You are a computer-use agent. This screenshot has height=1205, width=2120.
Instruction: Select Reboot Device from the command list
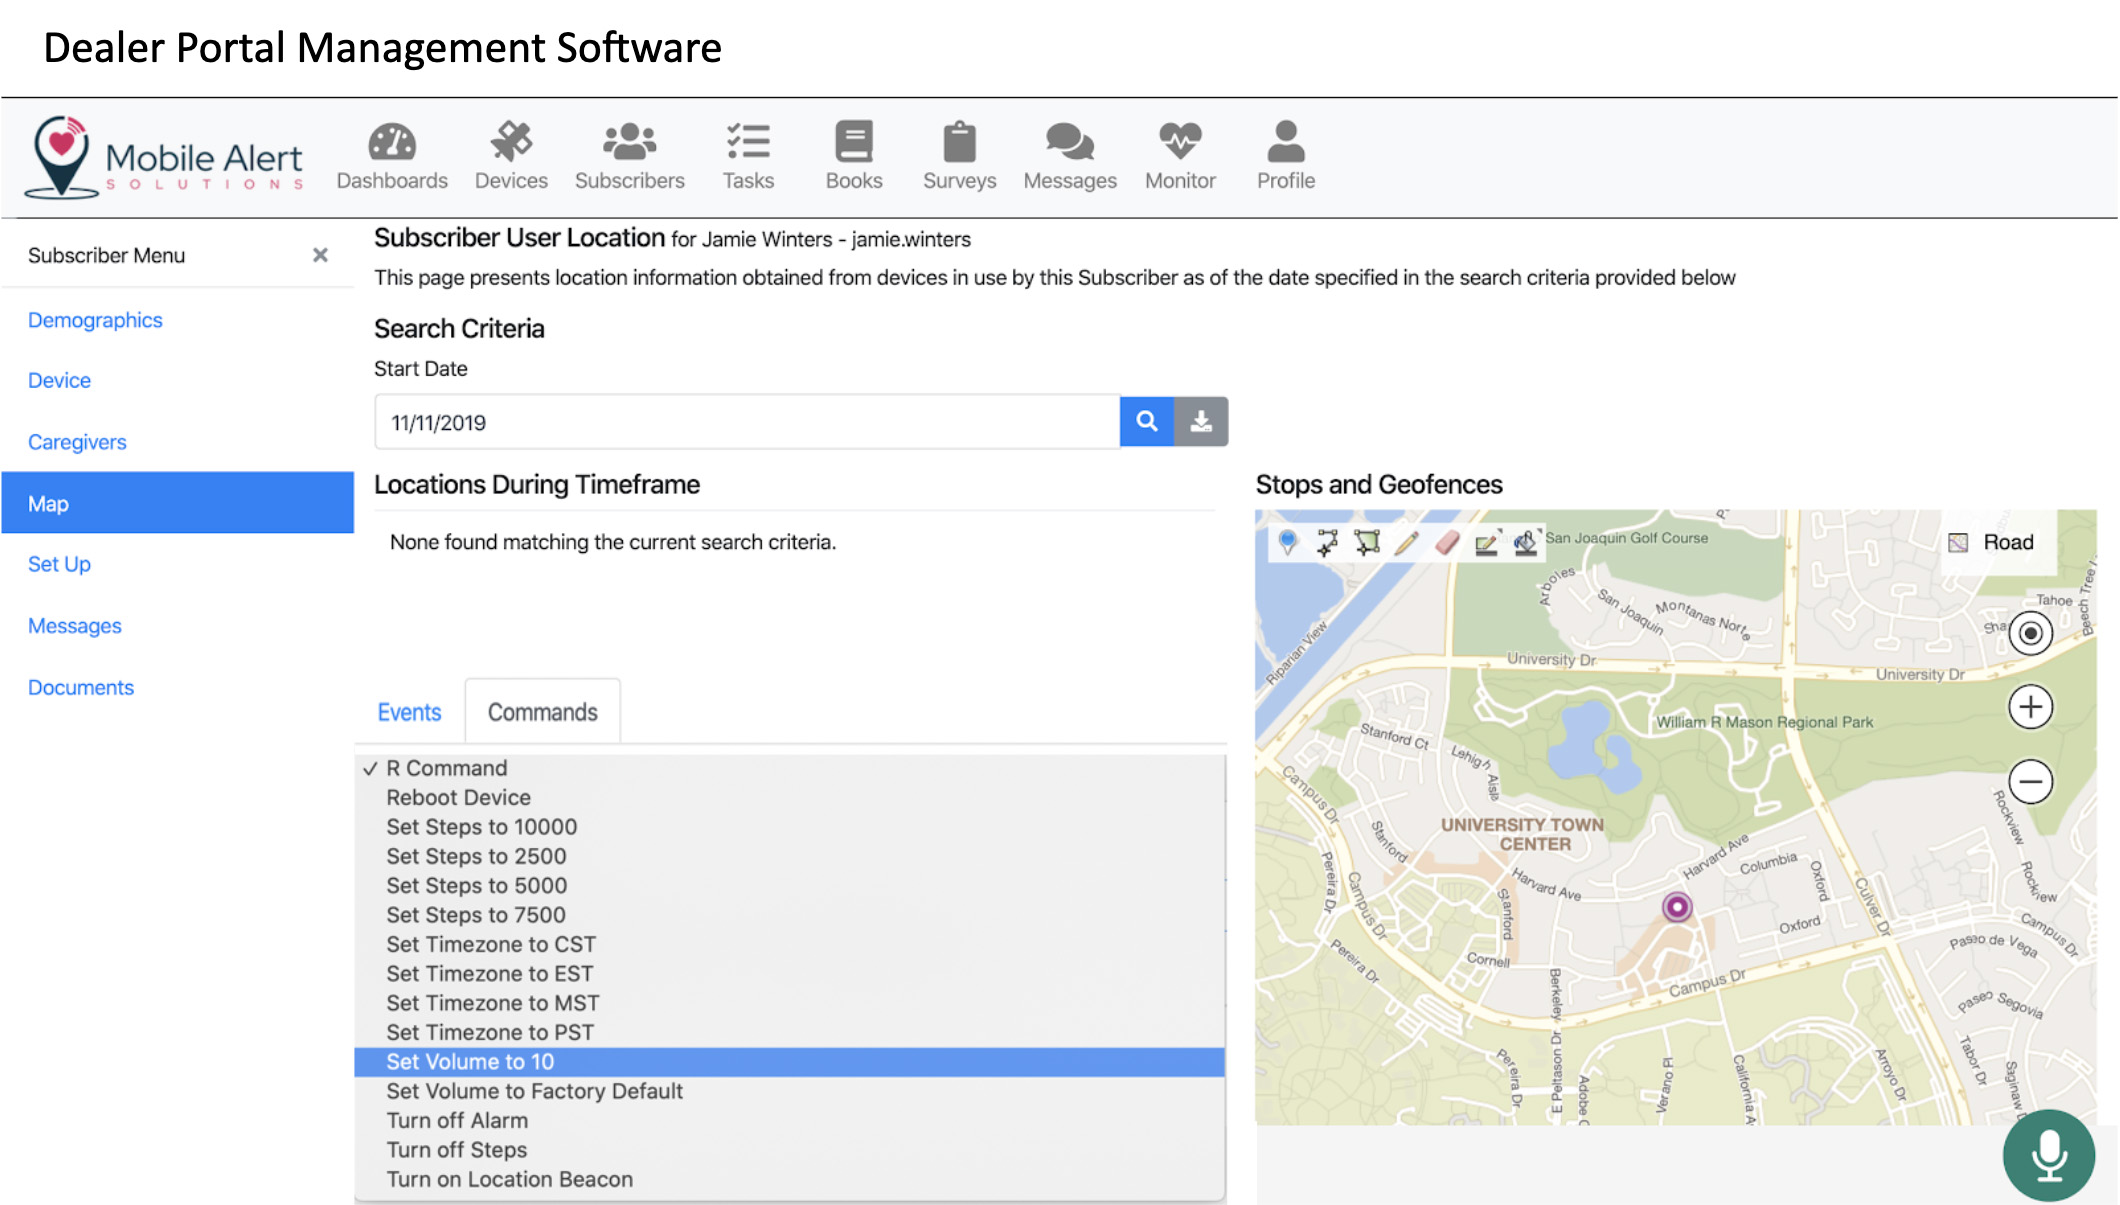[x=458, y=797]
